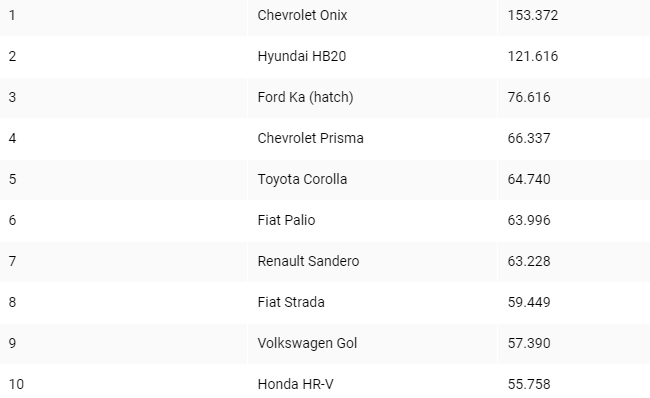The width and height of the screenshot is (650, 398).
Task: Click the number 59.449
Action: pos(529,302)
